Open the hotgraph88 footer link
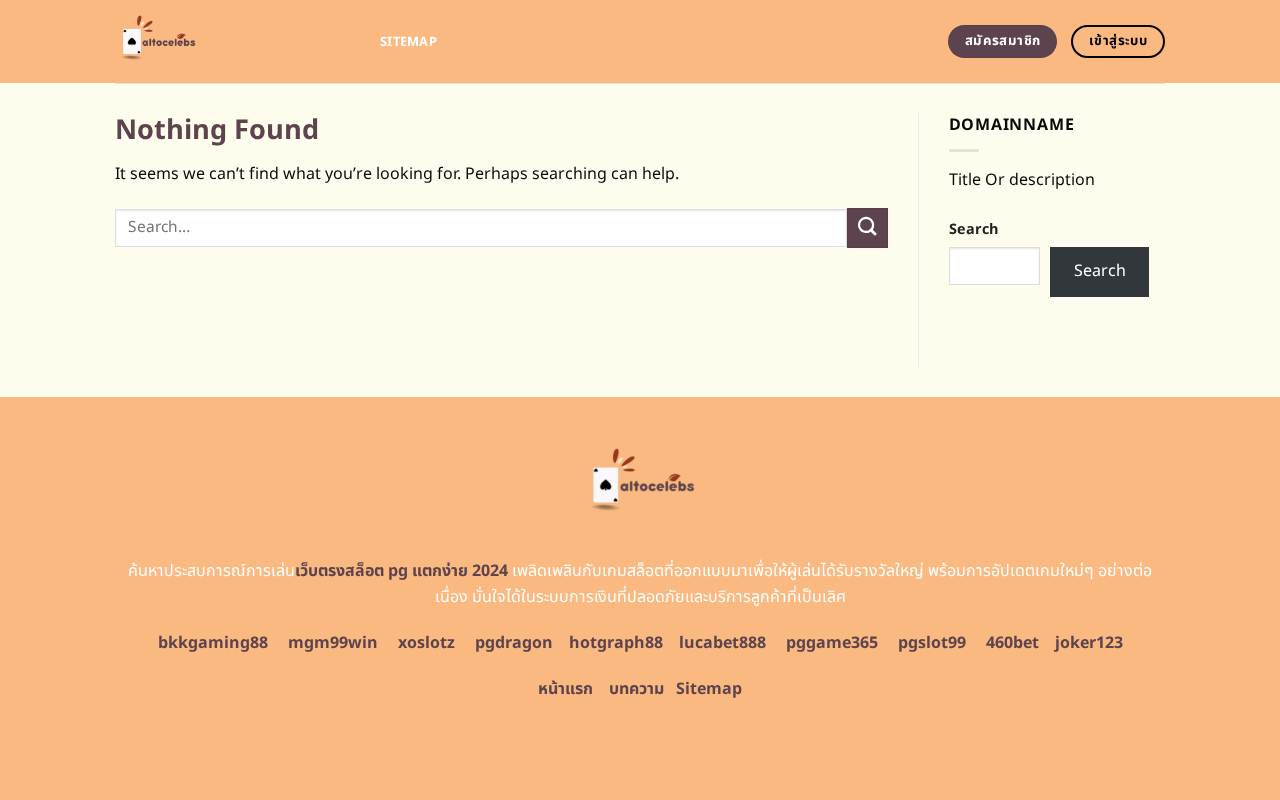 pyautogui.click(x=616, y=642)
